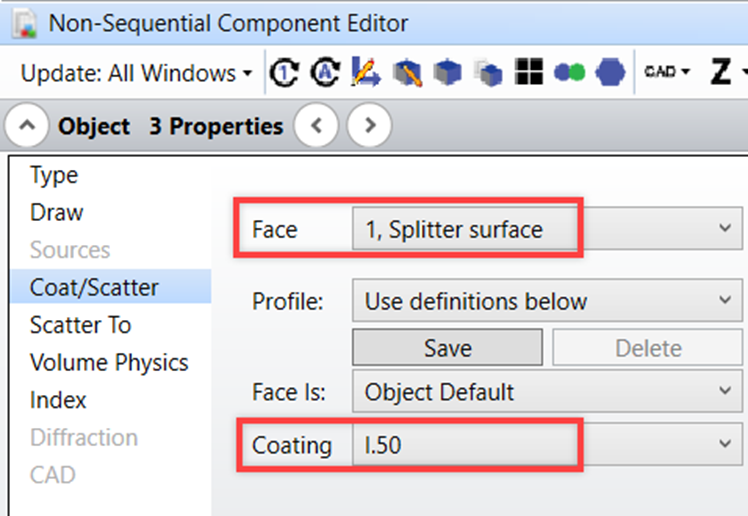This screenshot has width=748, height=516.
Task: Click the black four-square grid icon
Action: pyautogui.click(x=529, y=73)
